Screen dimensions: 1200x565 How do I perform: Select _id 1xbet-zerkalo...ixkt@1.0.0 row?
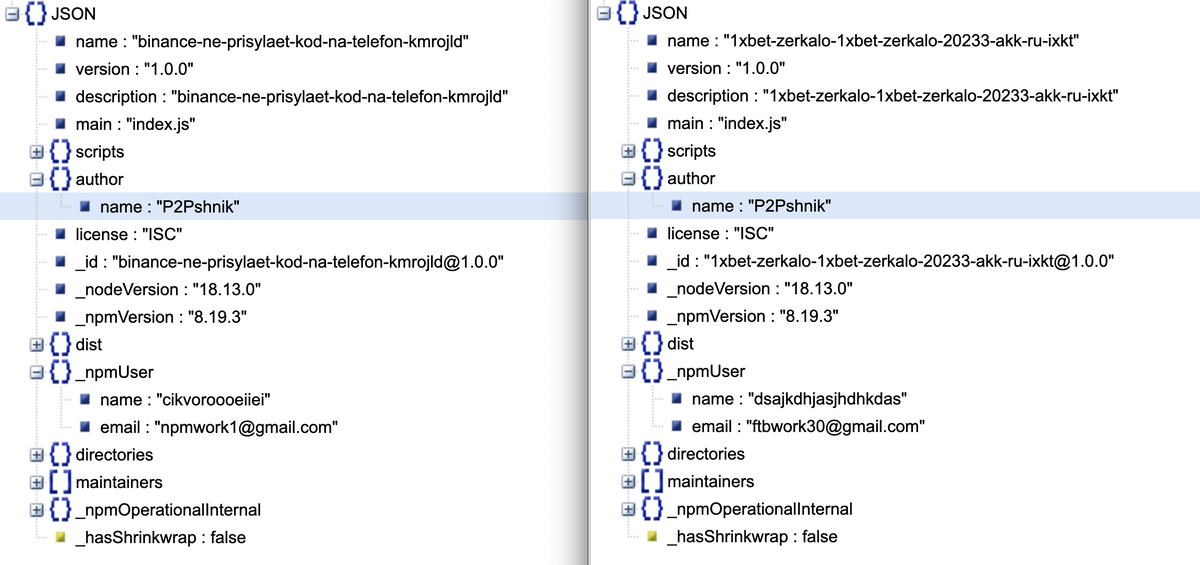pyautogui.click(x=891, y=261)
